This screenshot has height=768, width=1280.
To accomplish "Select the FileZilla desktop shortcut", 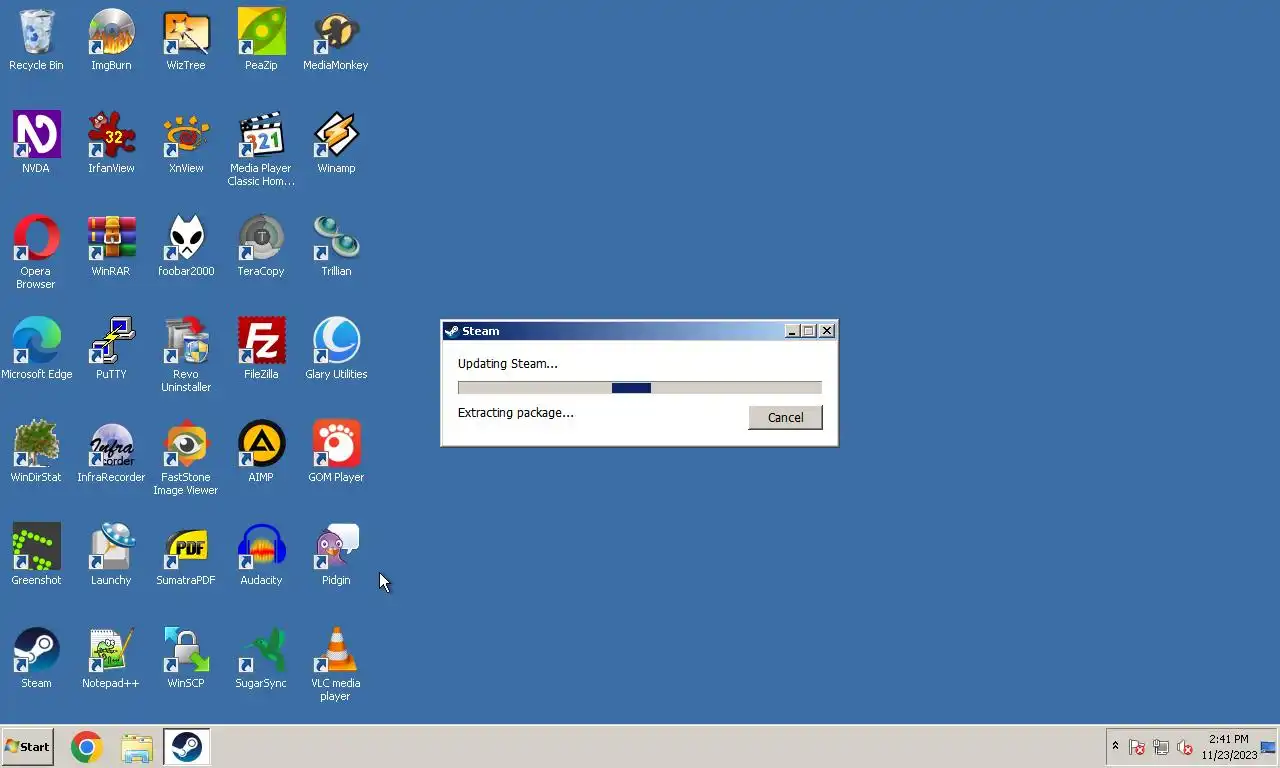I will [261, 349].
